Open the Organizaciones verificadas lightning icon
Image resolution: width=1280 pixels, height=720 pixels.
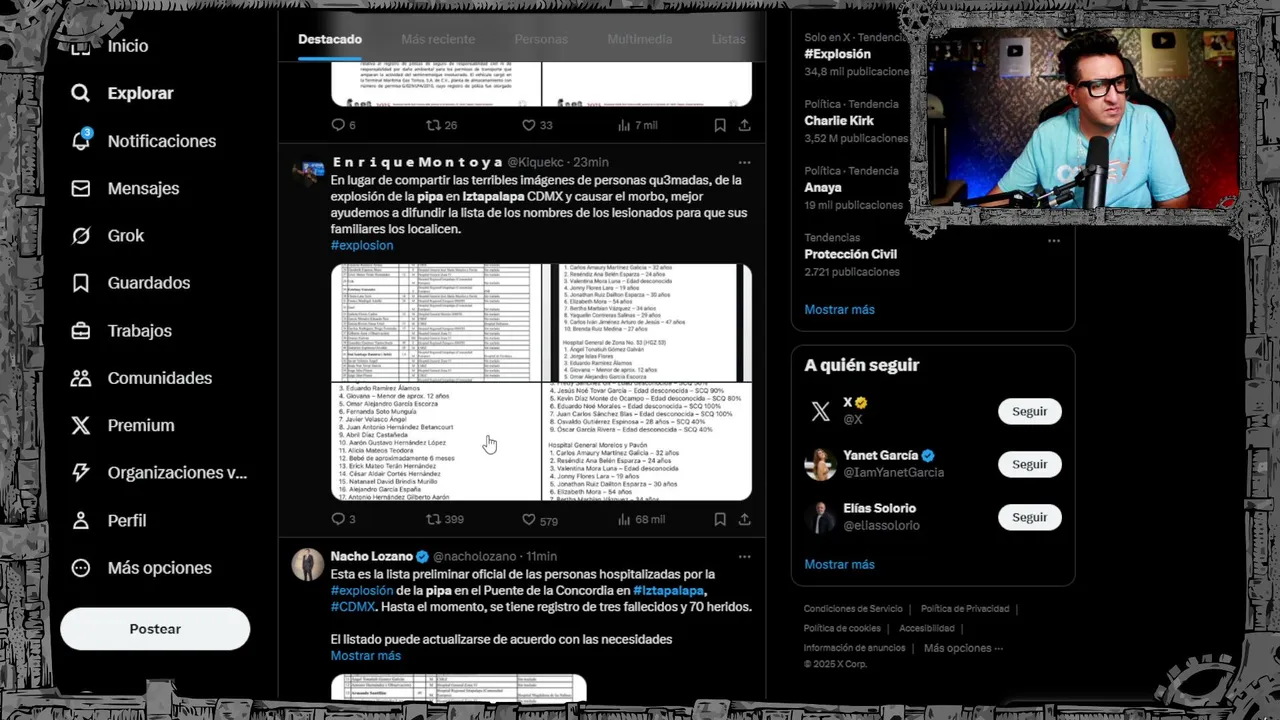[x=81, y=473]
